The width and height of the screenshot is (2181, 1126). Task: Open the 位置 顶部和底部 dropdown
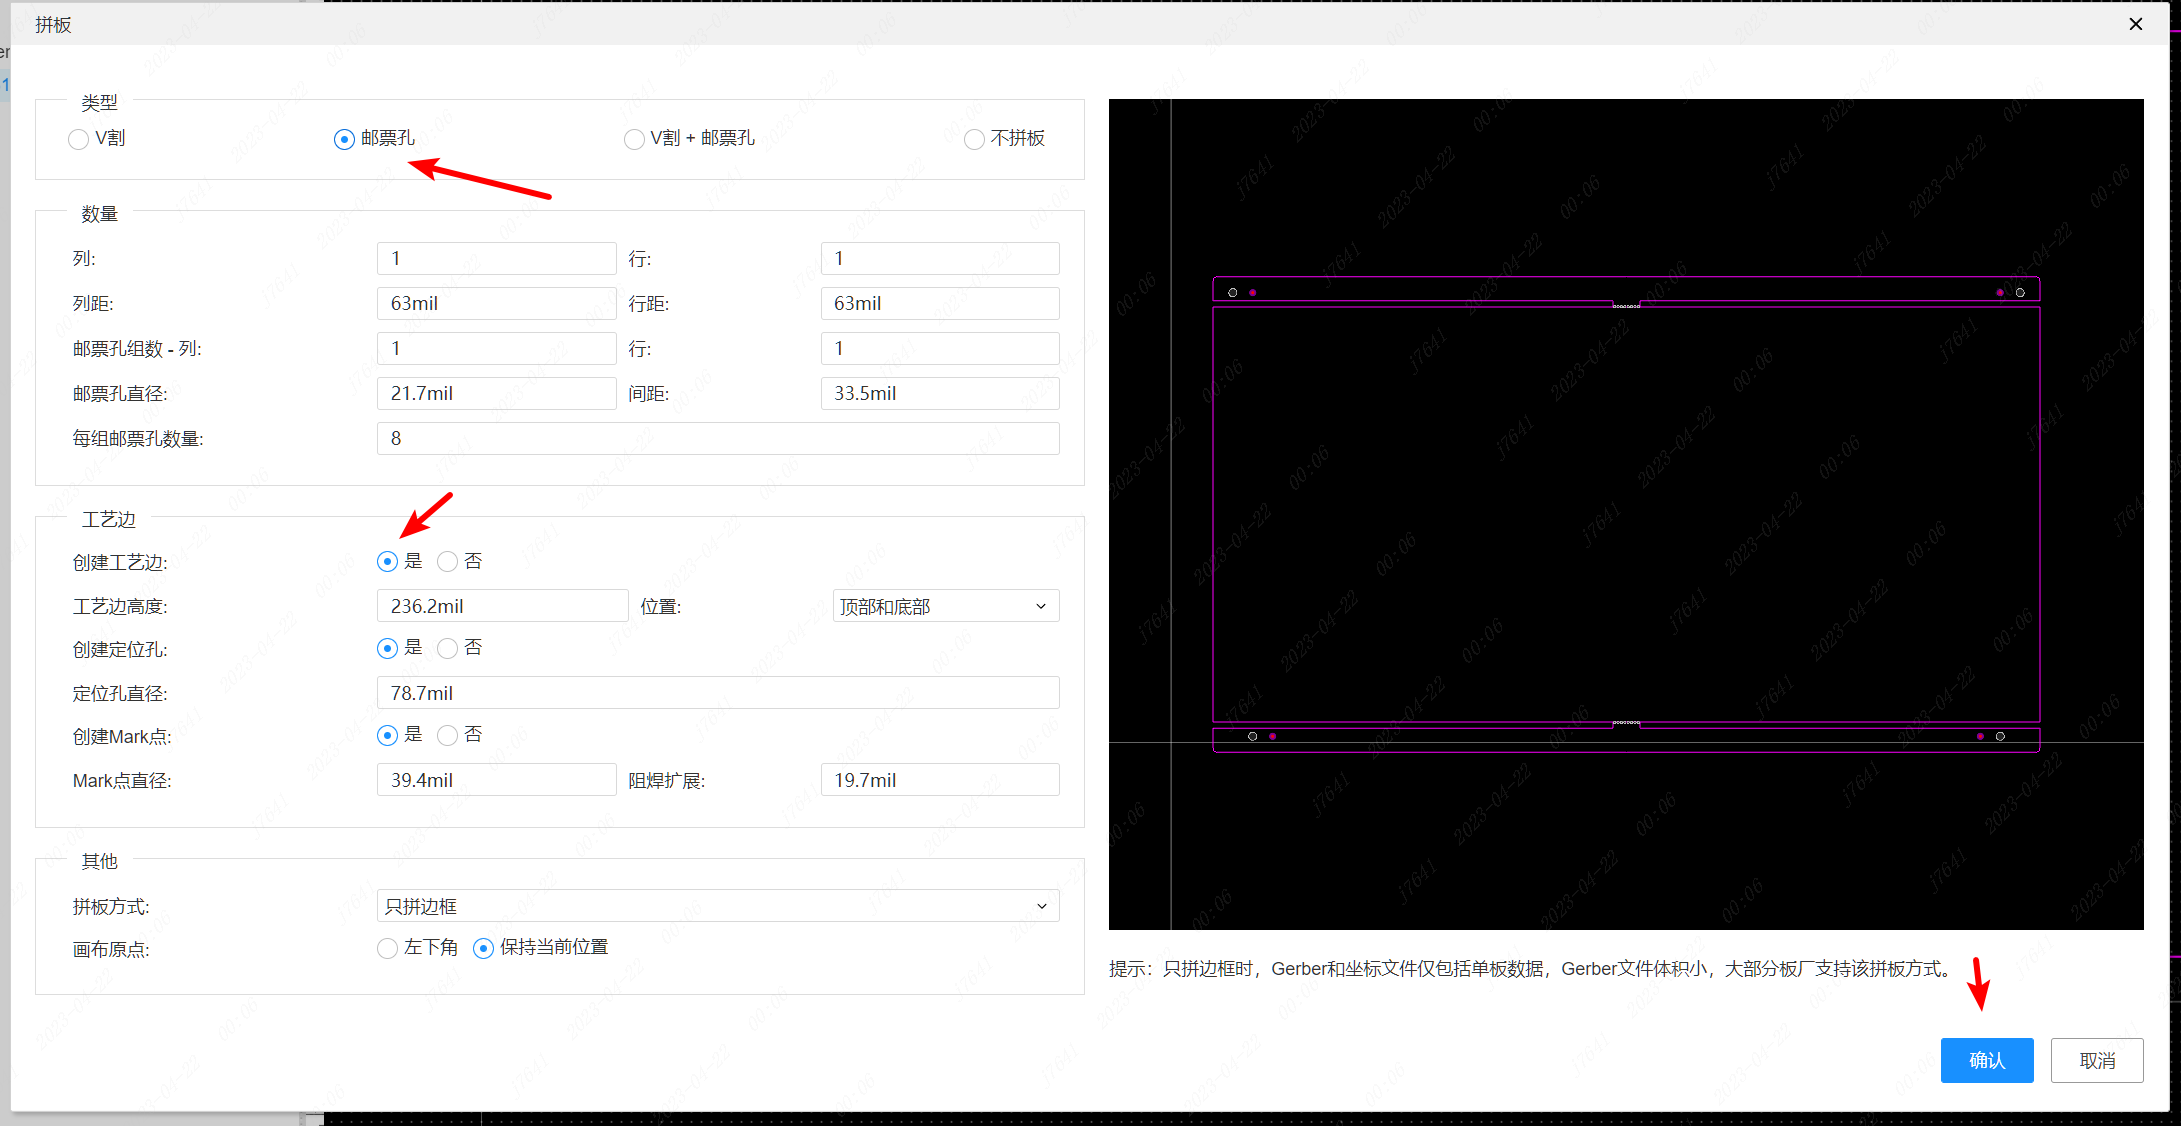point(945,606)
